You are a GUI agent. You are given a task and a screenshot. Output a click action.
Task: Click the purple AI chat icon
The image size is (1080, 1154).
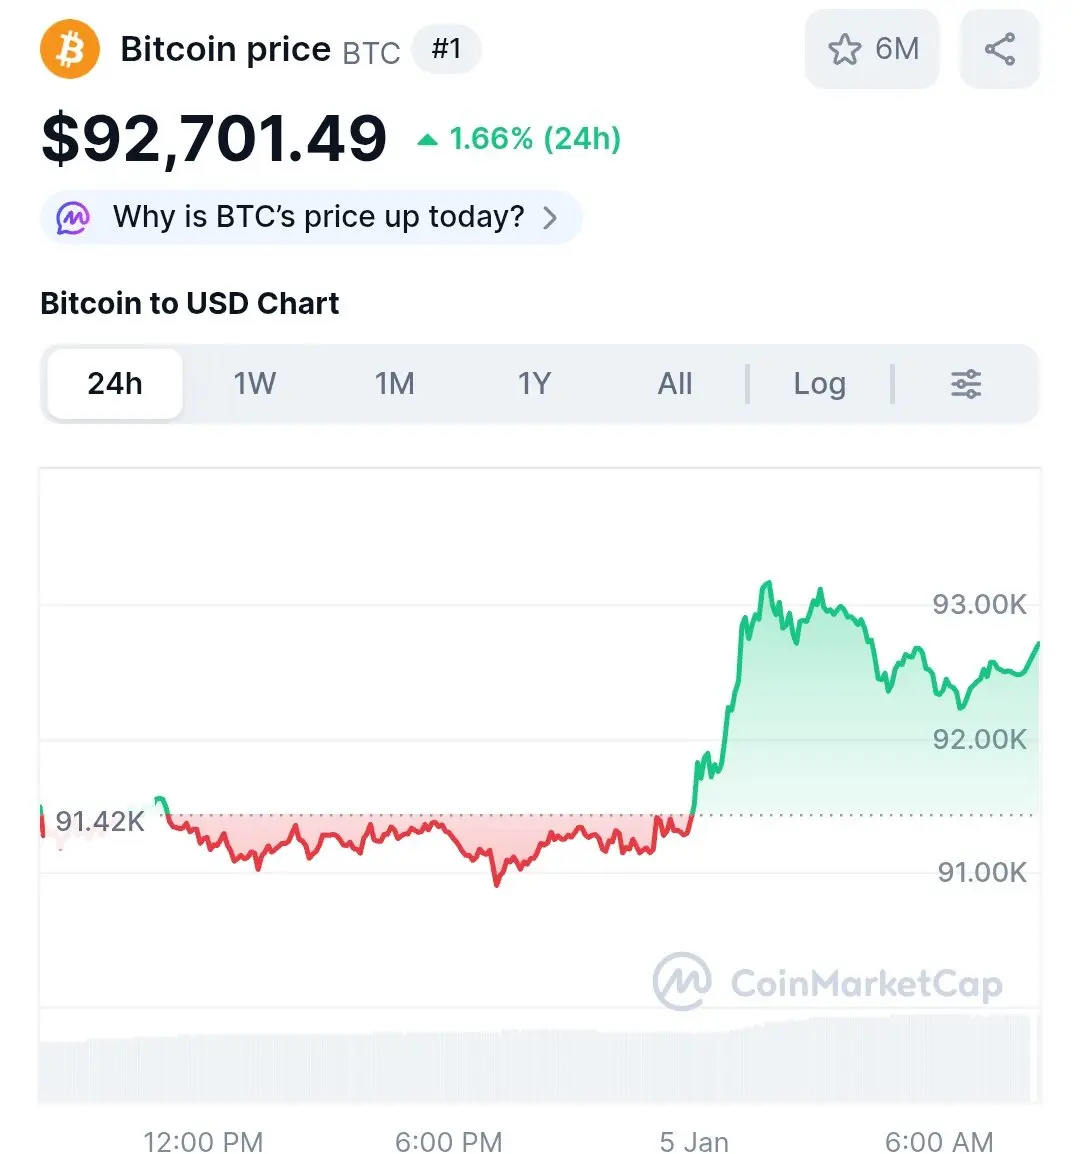point(73,217)
